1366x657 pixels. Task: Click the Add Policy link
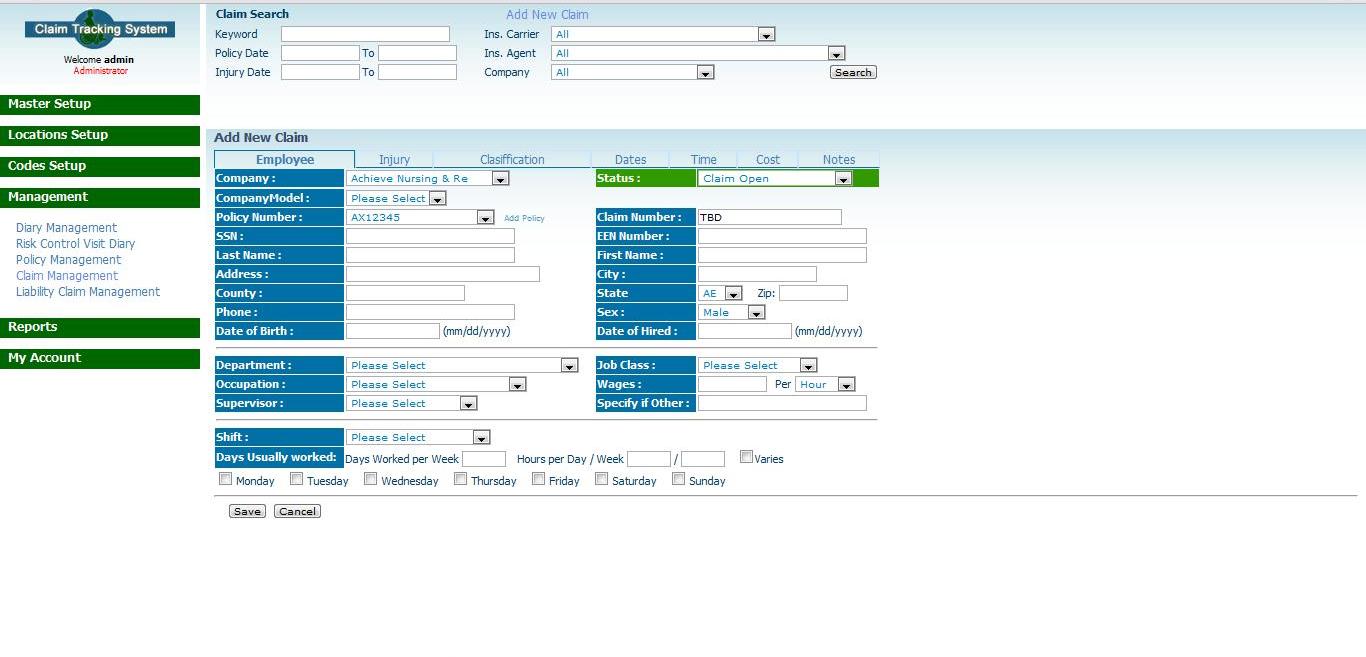(524, 218)
